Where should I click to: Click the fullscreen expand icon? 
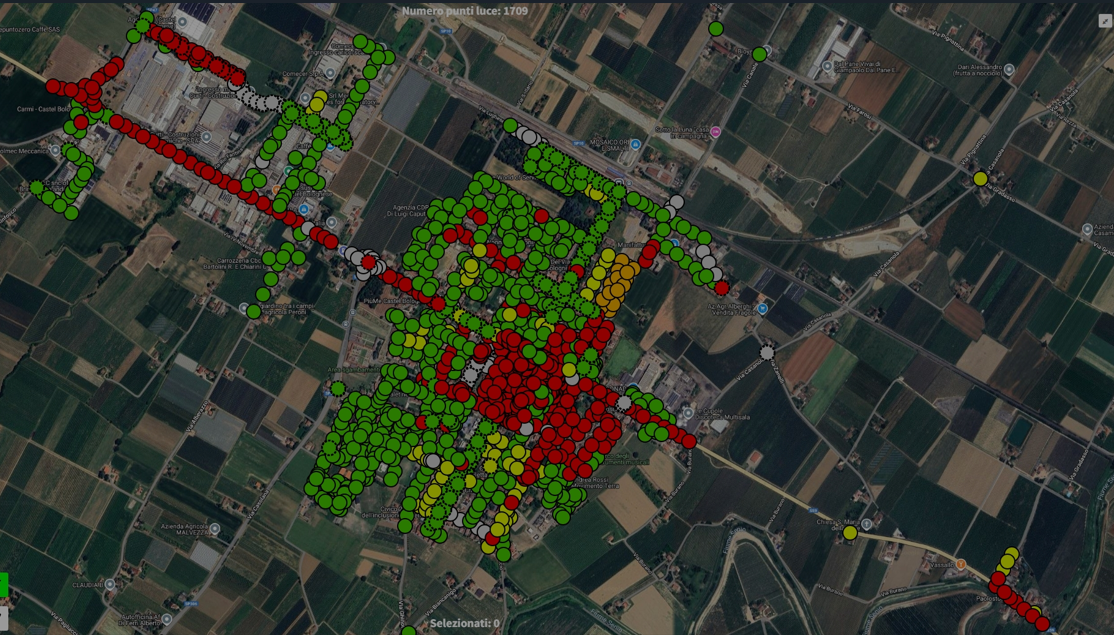coord(1105,21)
